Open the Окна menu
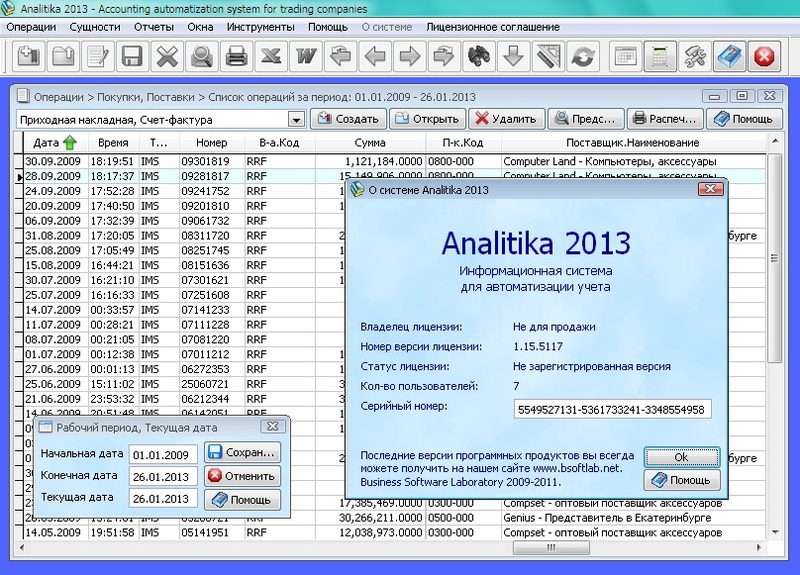 coord(200,27)
